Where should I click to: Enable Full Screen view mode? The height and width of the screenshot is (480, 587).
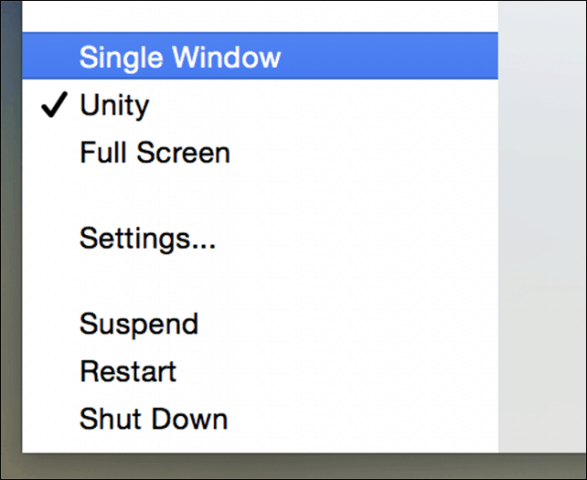click(x=260, y=153)
